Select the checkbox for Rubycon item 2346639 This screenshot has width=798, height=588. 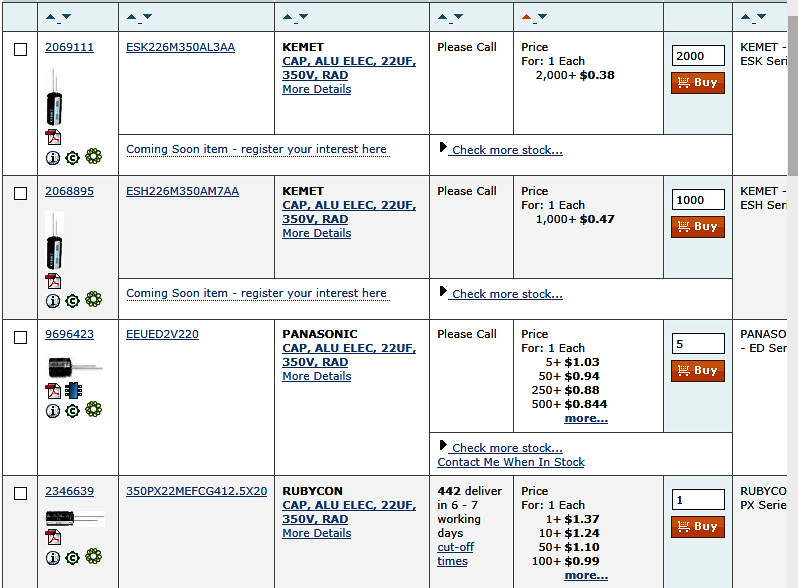pyautogui.click(x=20, y=493)
